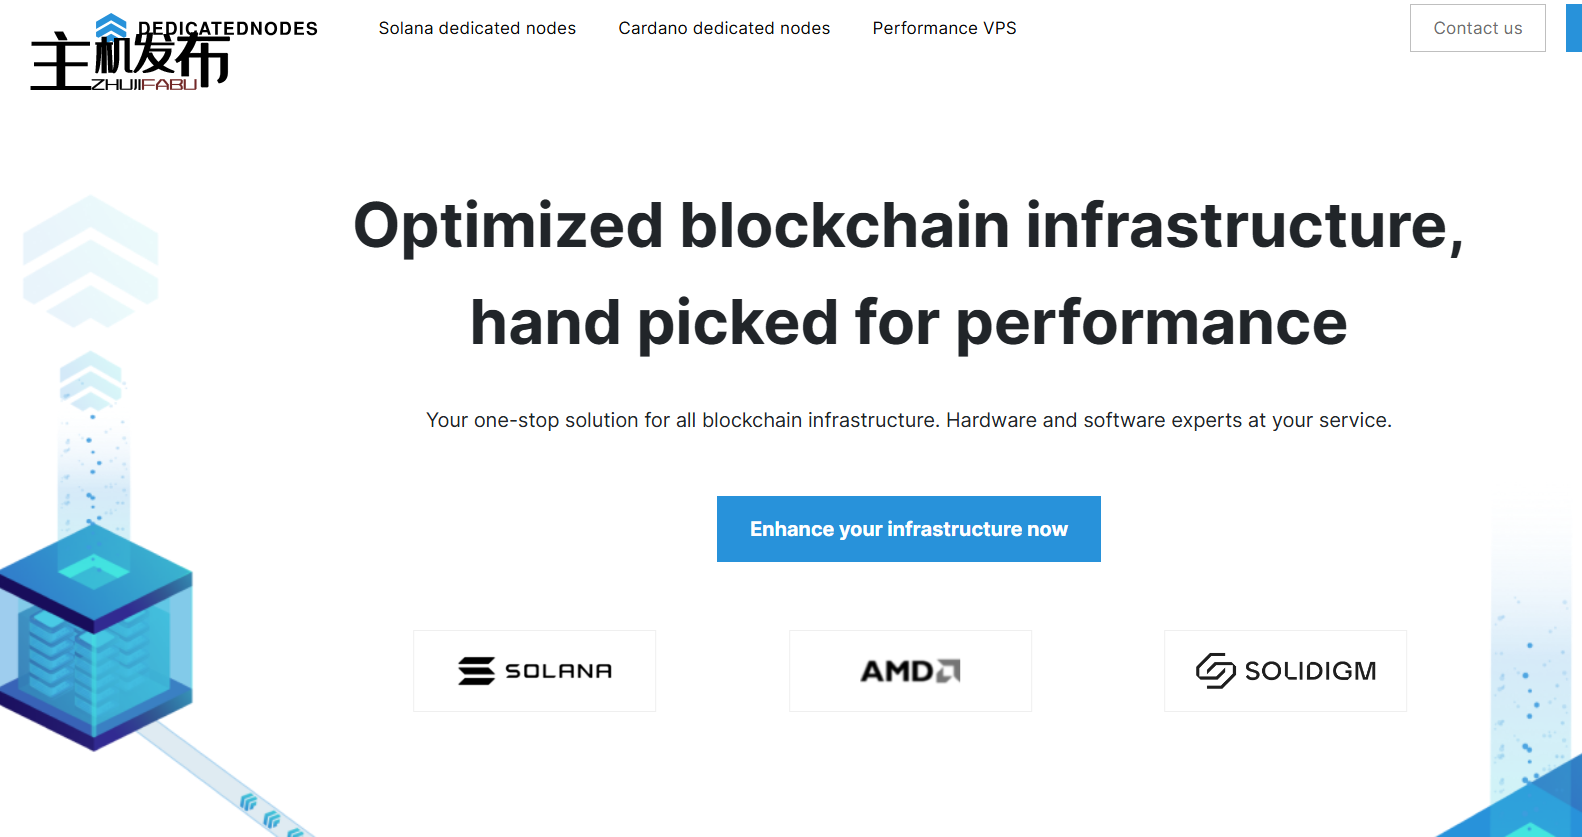
Task: Click the AMD arrow symbol beside the wordmark
Action: click(x=948, y=670)
